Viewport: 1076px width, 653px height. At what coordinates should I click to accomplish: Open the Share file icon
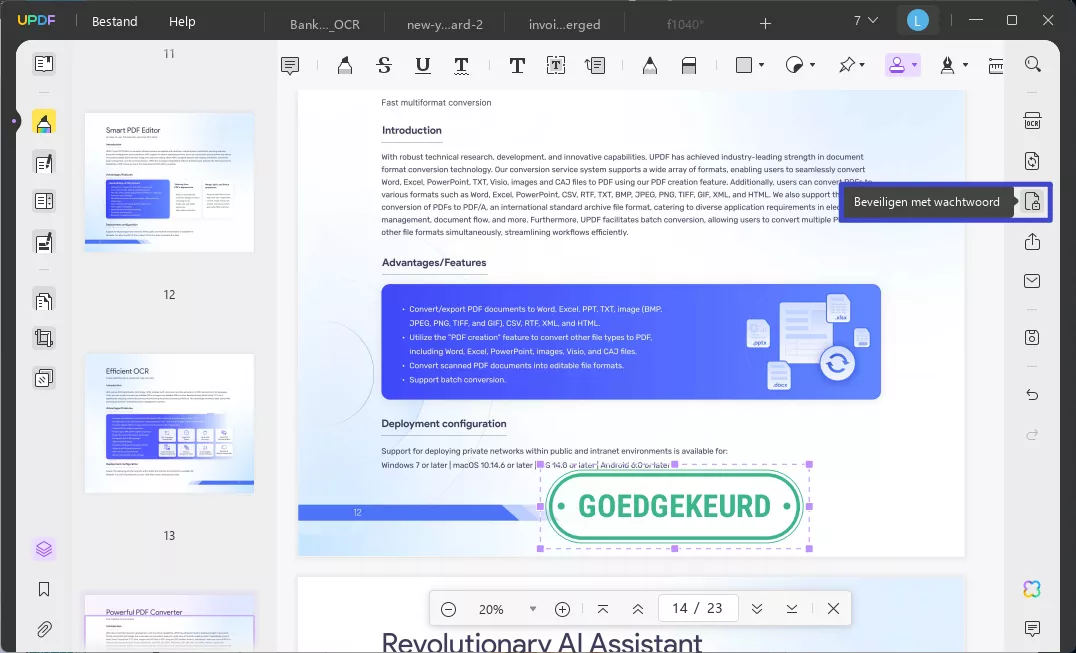(1032, 241)
